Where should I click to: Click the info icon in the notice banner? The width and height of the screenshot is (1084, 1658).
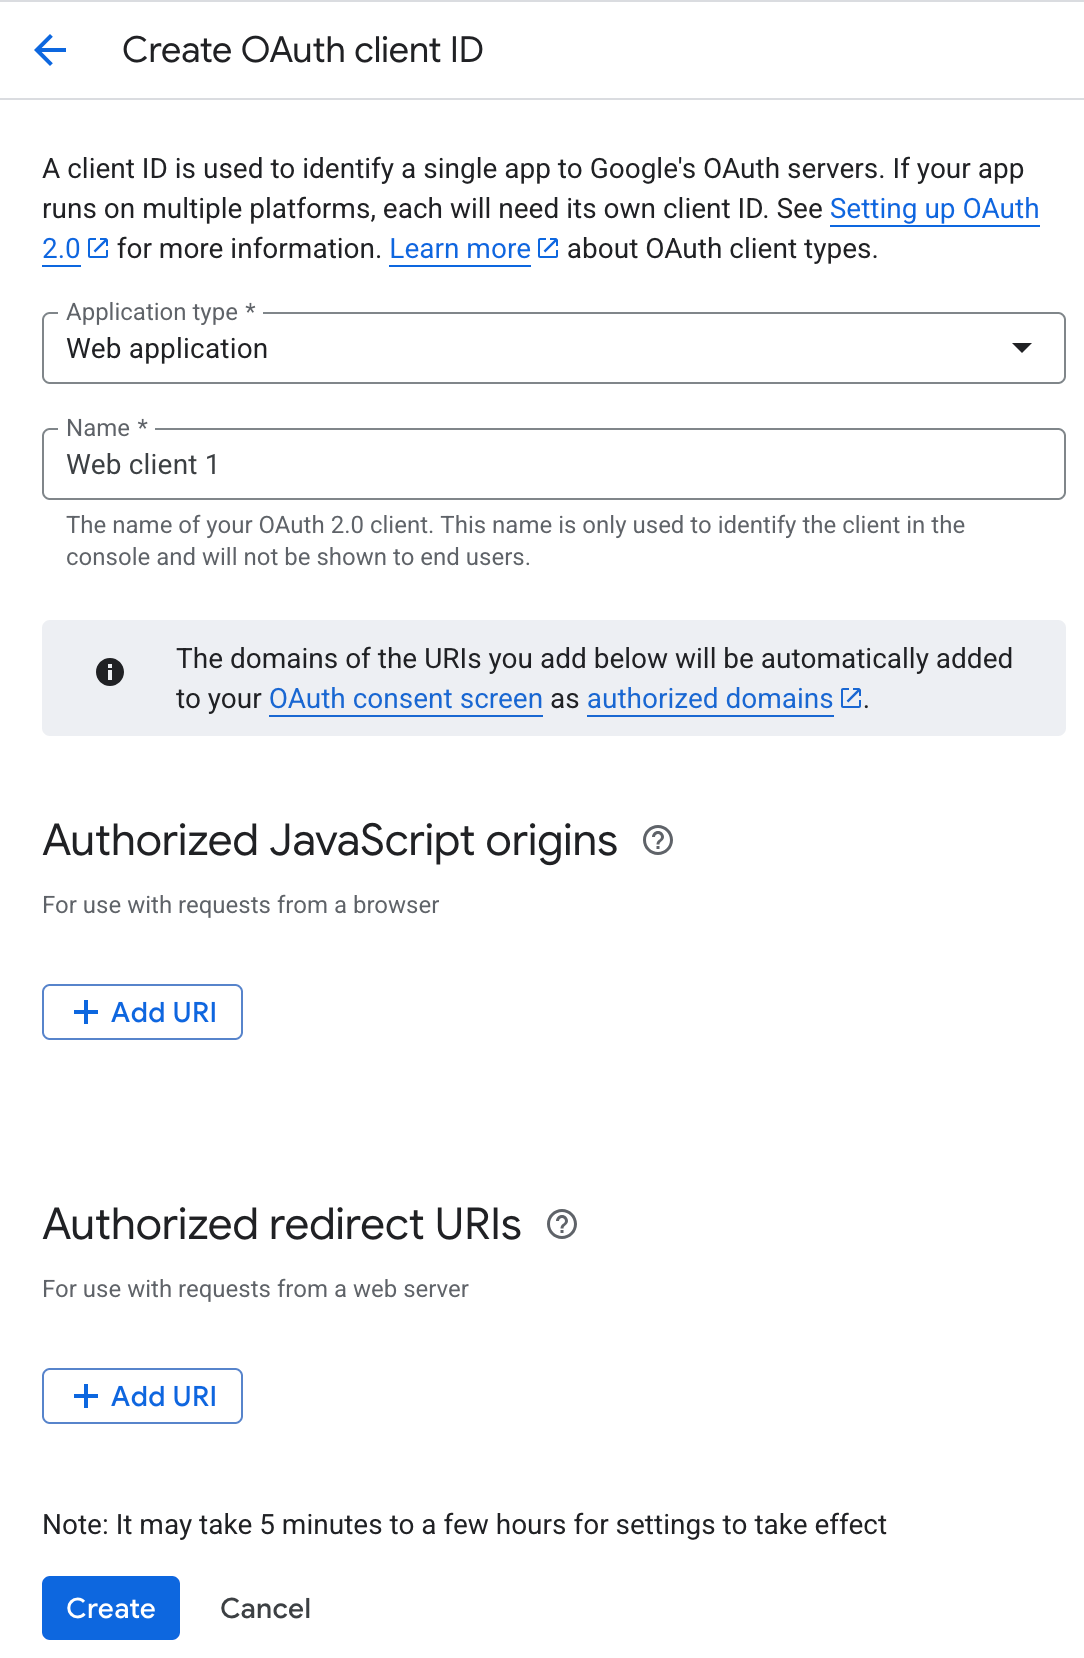point(110,672)
